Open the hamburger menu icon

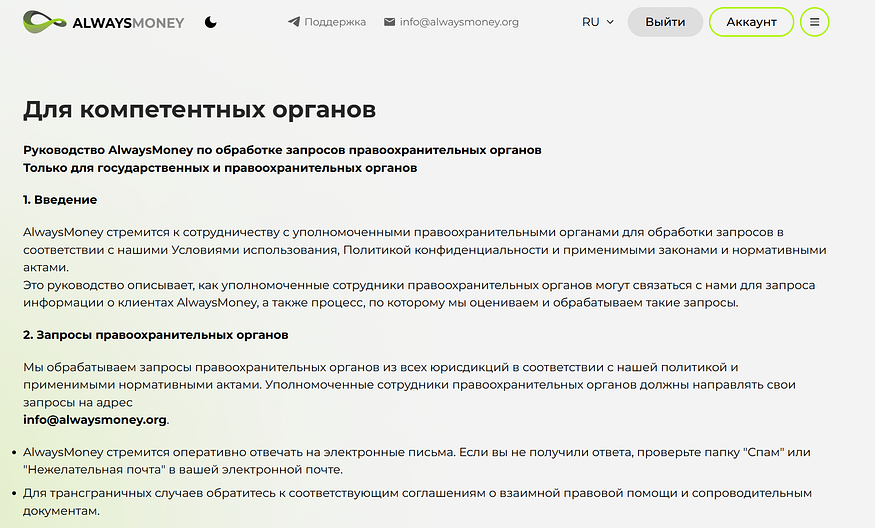pyautogui.click(x=814, y=22)
